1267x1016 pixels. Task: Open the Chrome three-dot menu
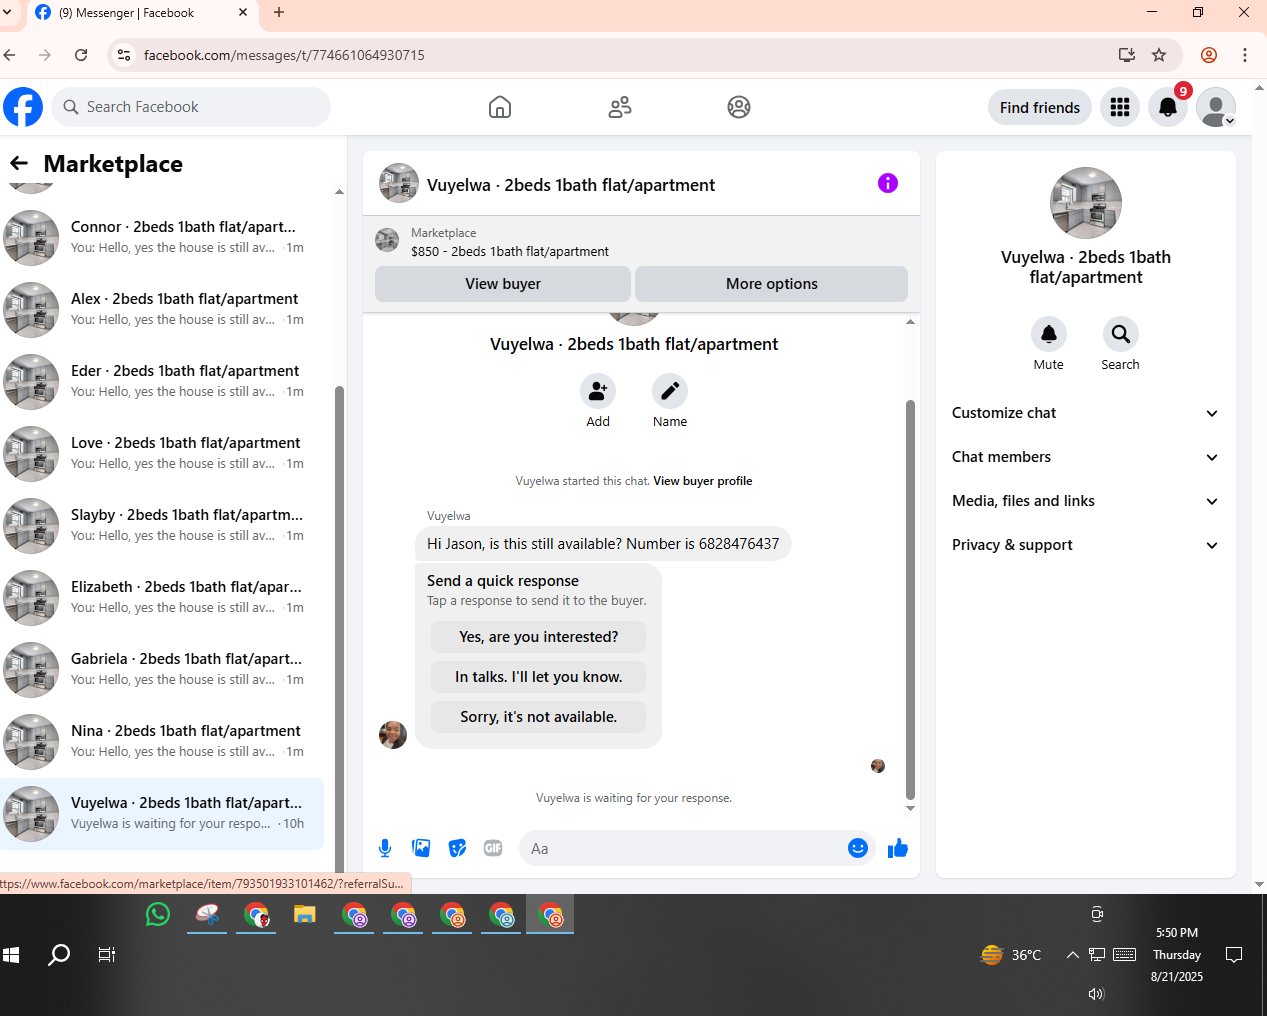pos(1245,55)
